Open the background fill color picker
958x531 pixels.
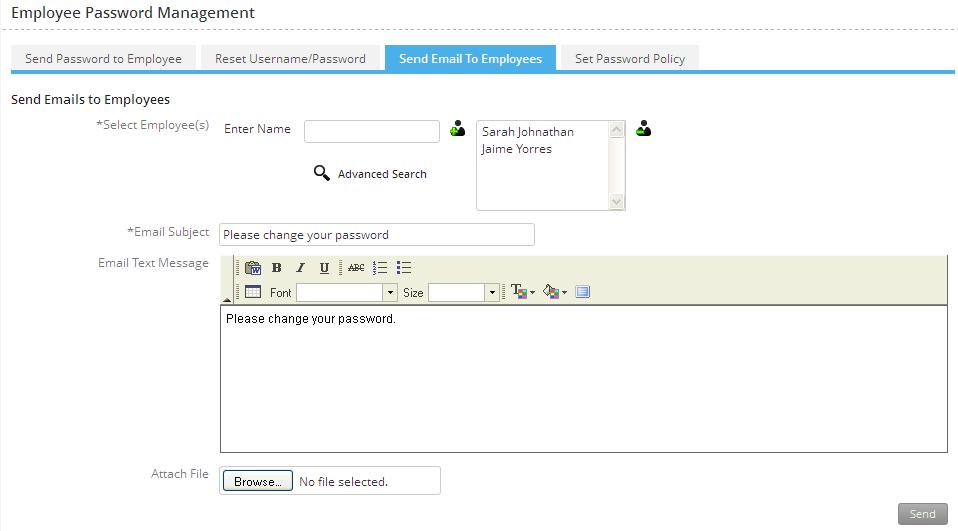tap(551, 291)
